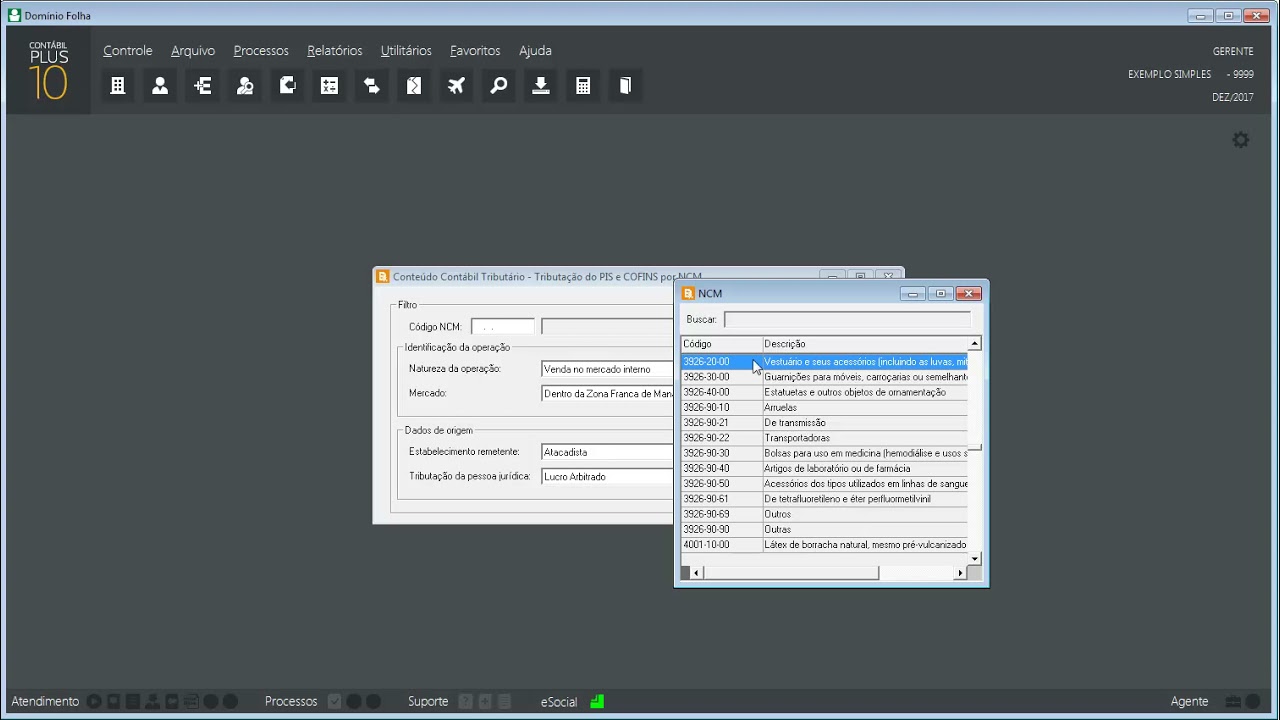The width and height of the screenshot is (1280, 720).
Task: Click the torn document rescission icon
Action: 414,86
